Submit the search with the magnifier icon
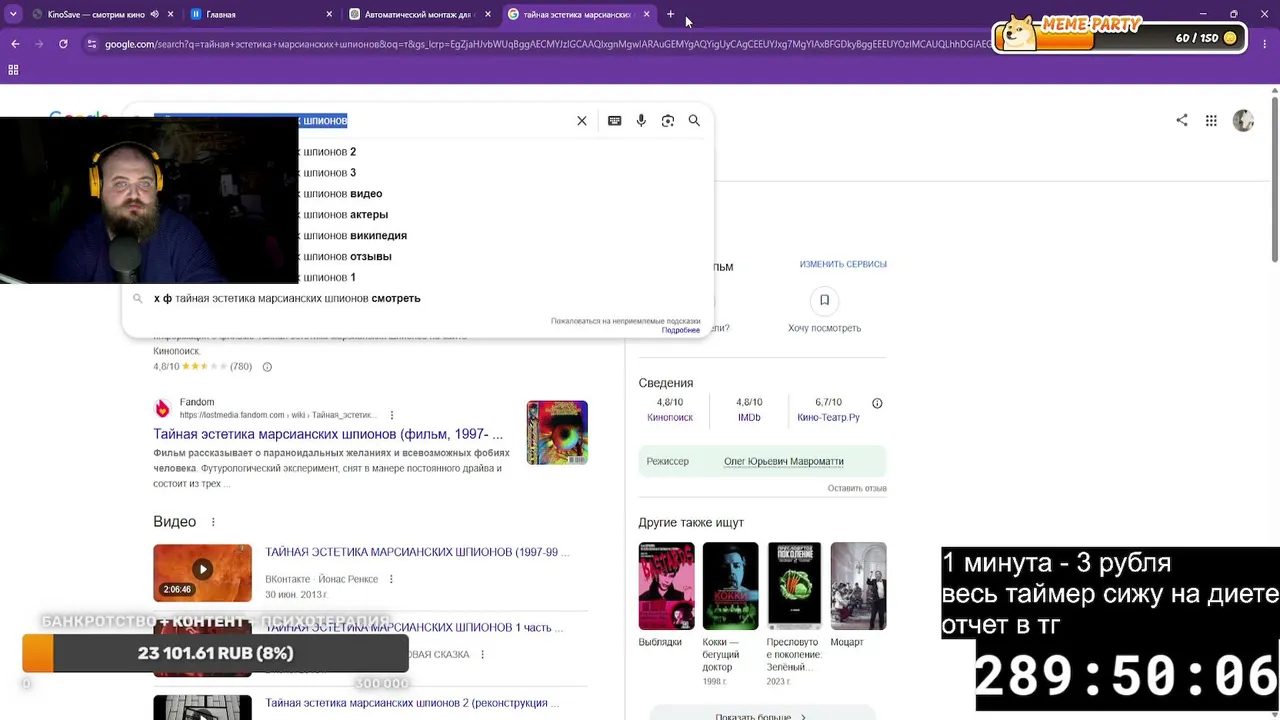This screenshot has height=720, width=1280. pos(694,121)
